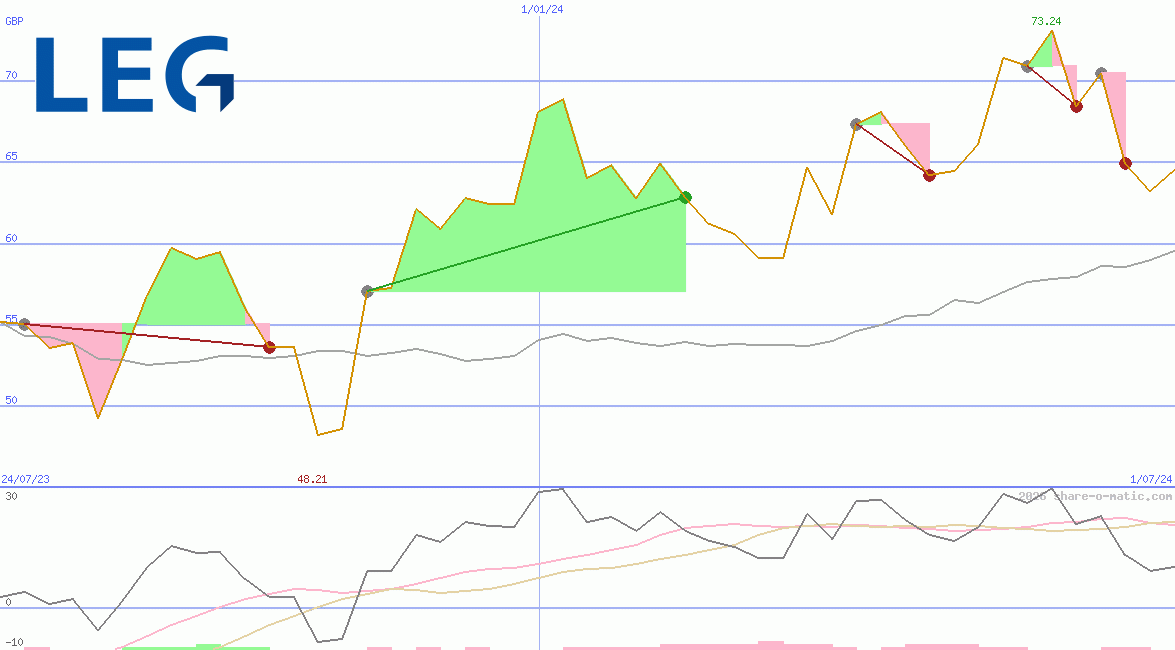Click the red marker on the 65 line
Image resolution: width=1175 pixels, height=650 pixels.
1125,163
